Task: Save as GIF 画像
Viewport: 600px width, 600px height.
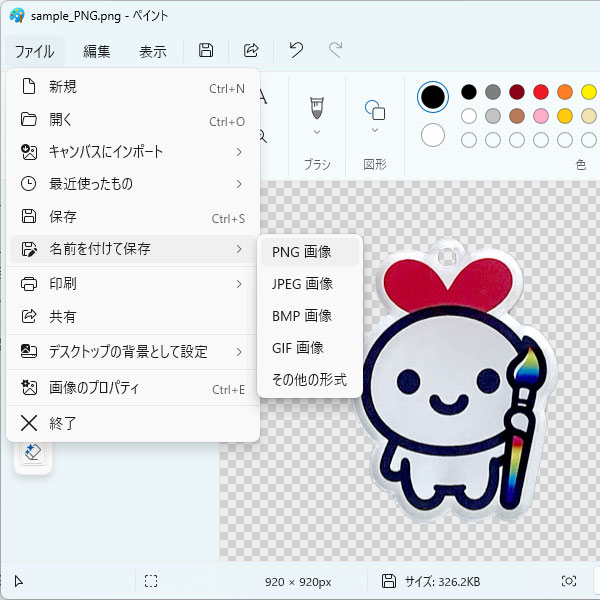Action: (310, 348)
